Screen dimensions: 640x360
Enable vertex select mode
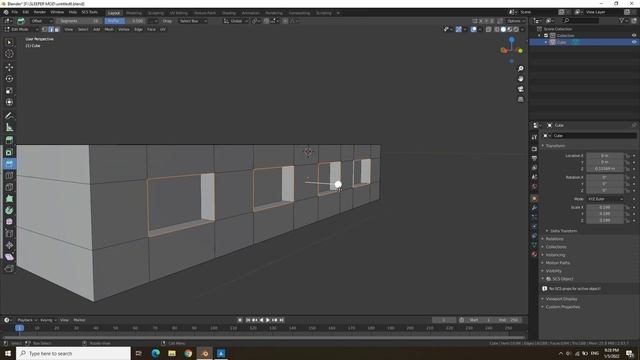click(x=44, y=29)
